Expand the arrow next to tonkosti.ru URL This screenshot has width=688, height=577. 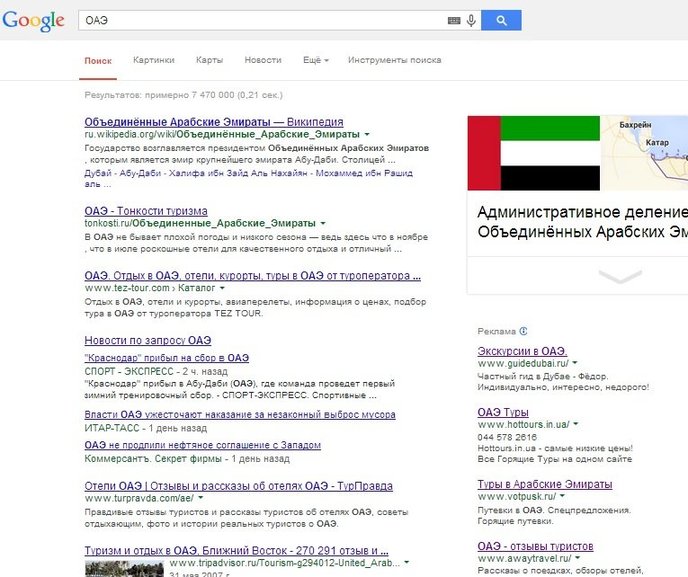pyautogui.click(x=322, y=223)
